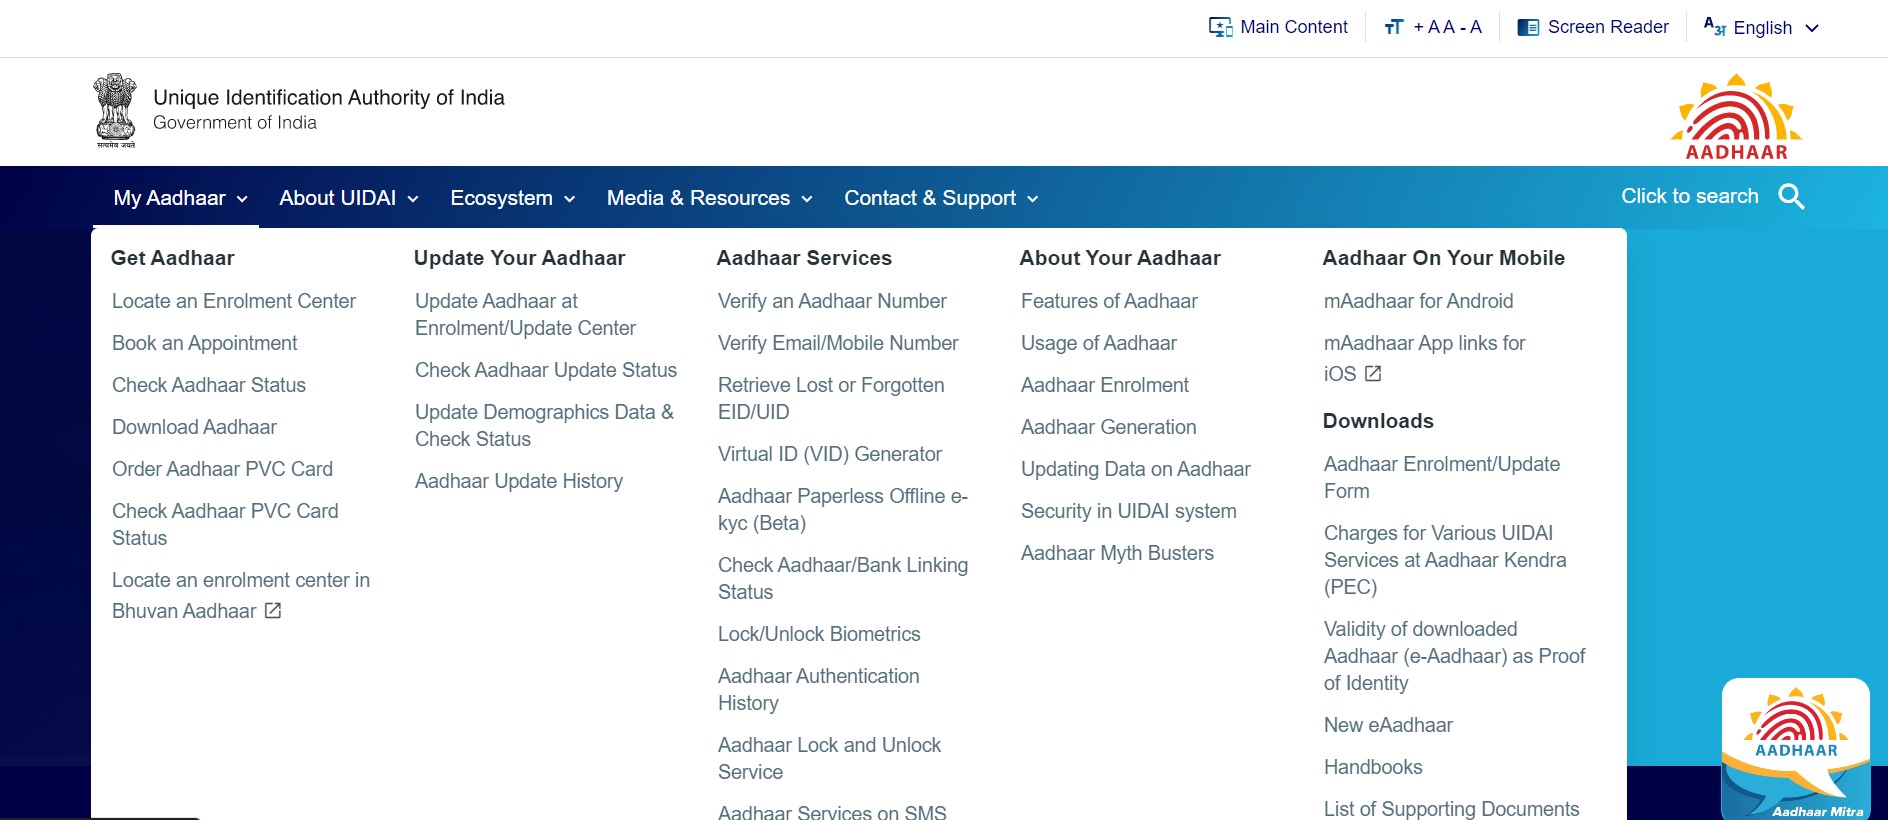Open Aadhaar Lock and Unlock Service
This screenshot has height=820, width=1888.
[x=829, y=758]
